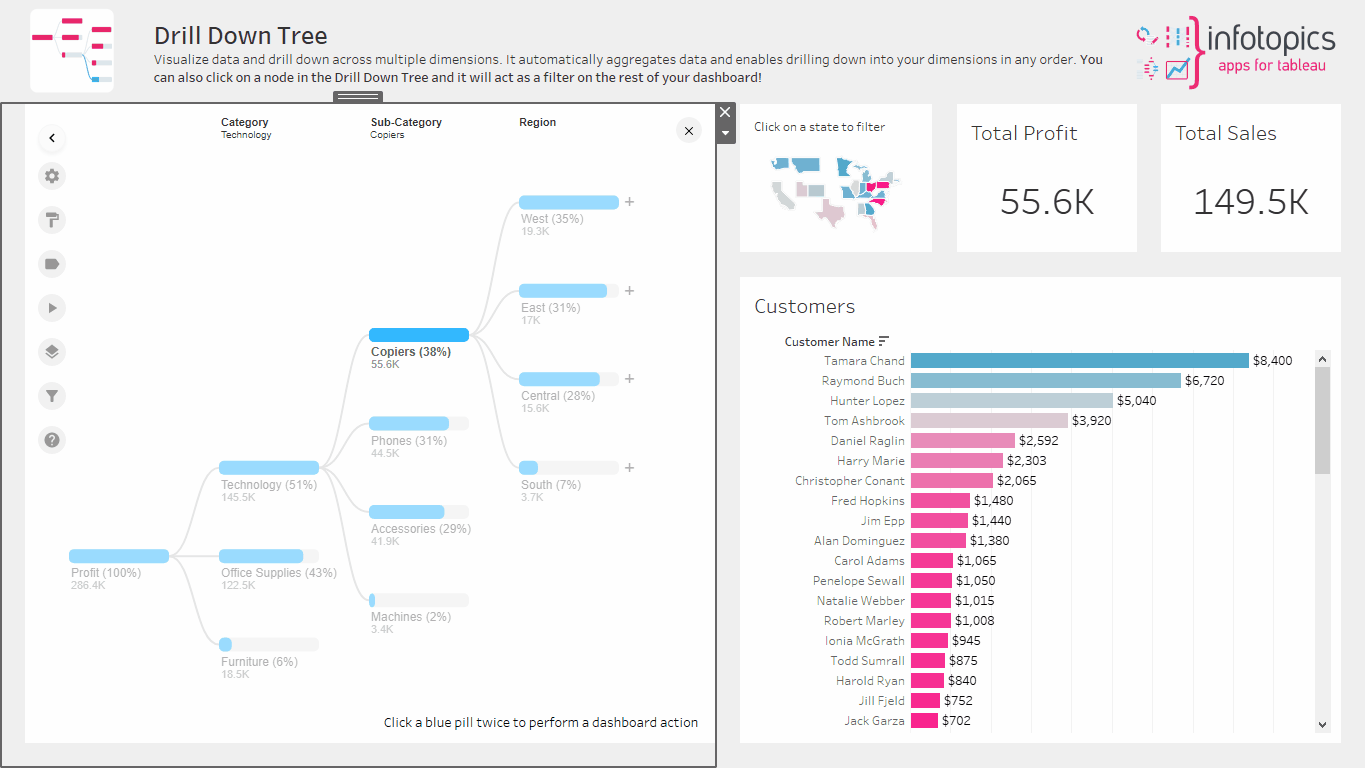Click the back arrow icon in the tree sidebar
This screenshot has width=1365, height=768.
pos(52,138)
